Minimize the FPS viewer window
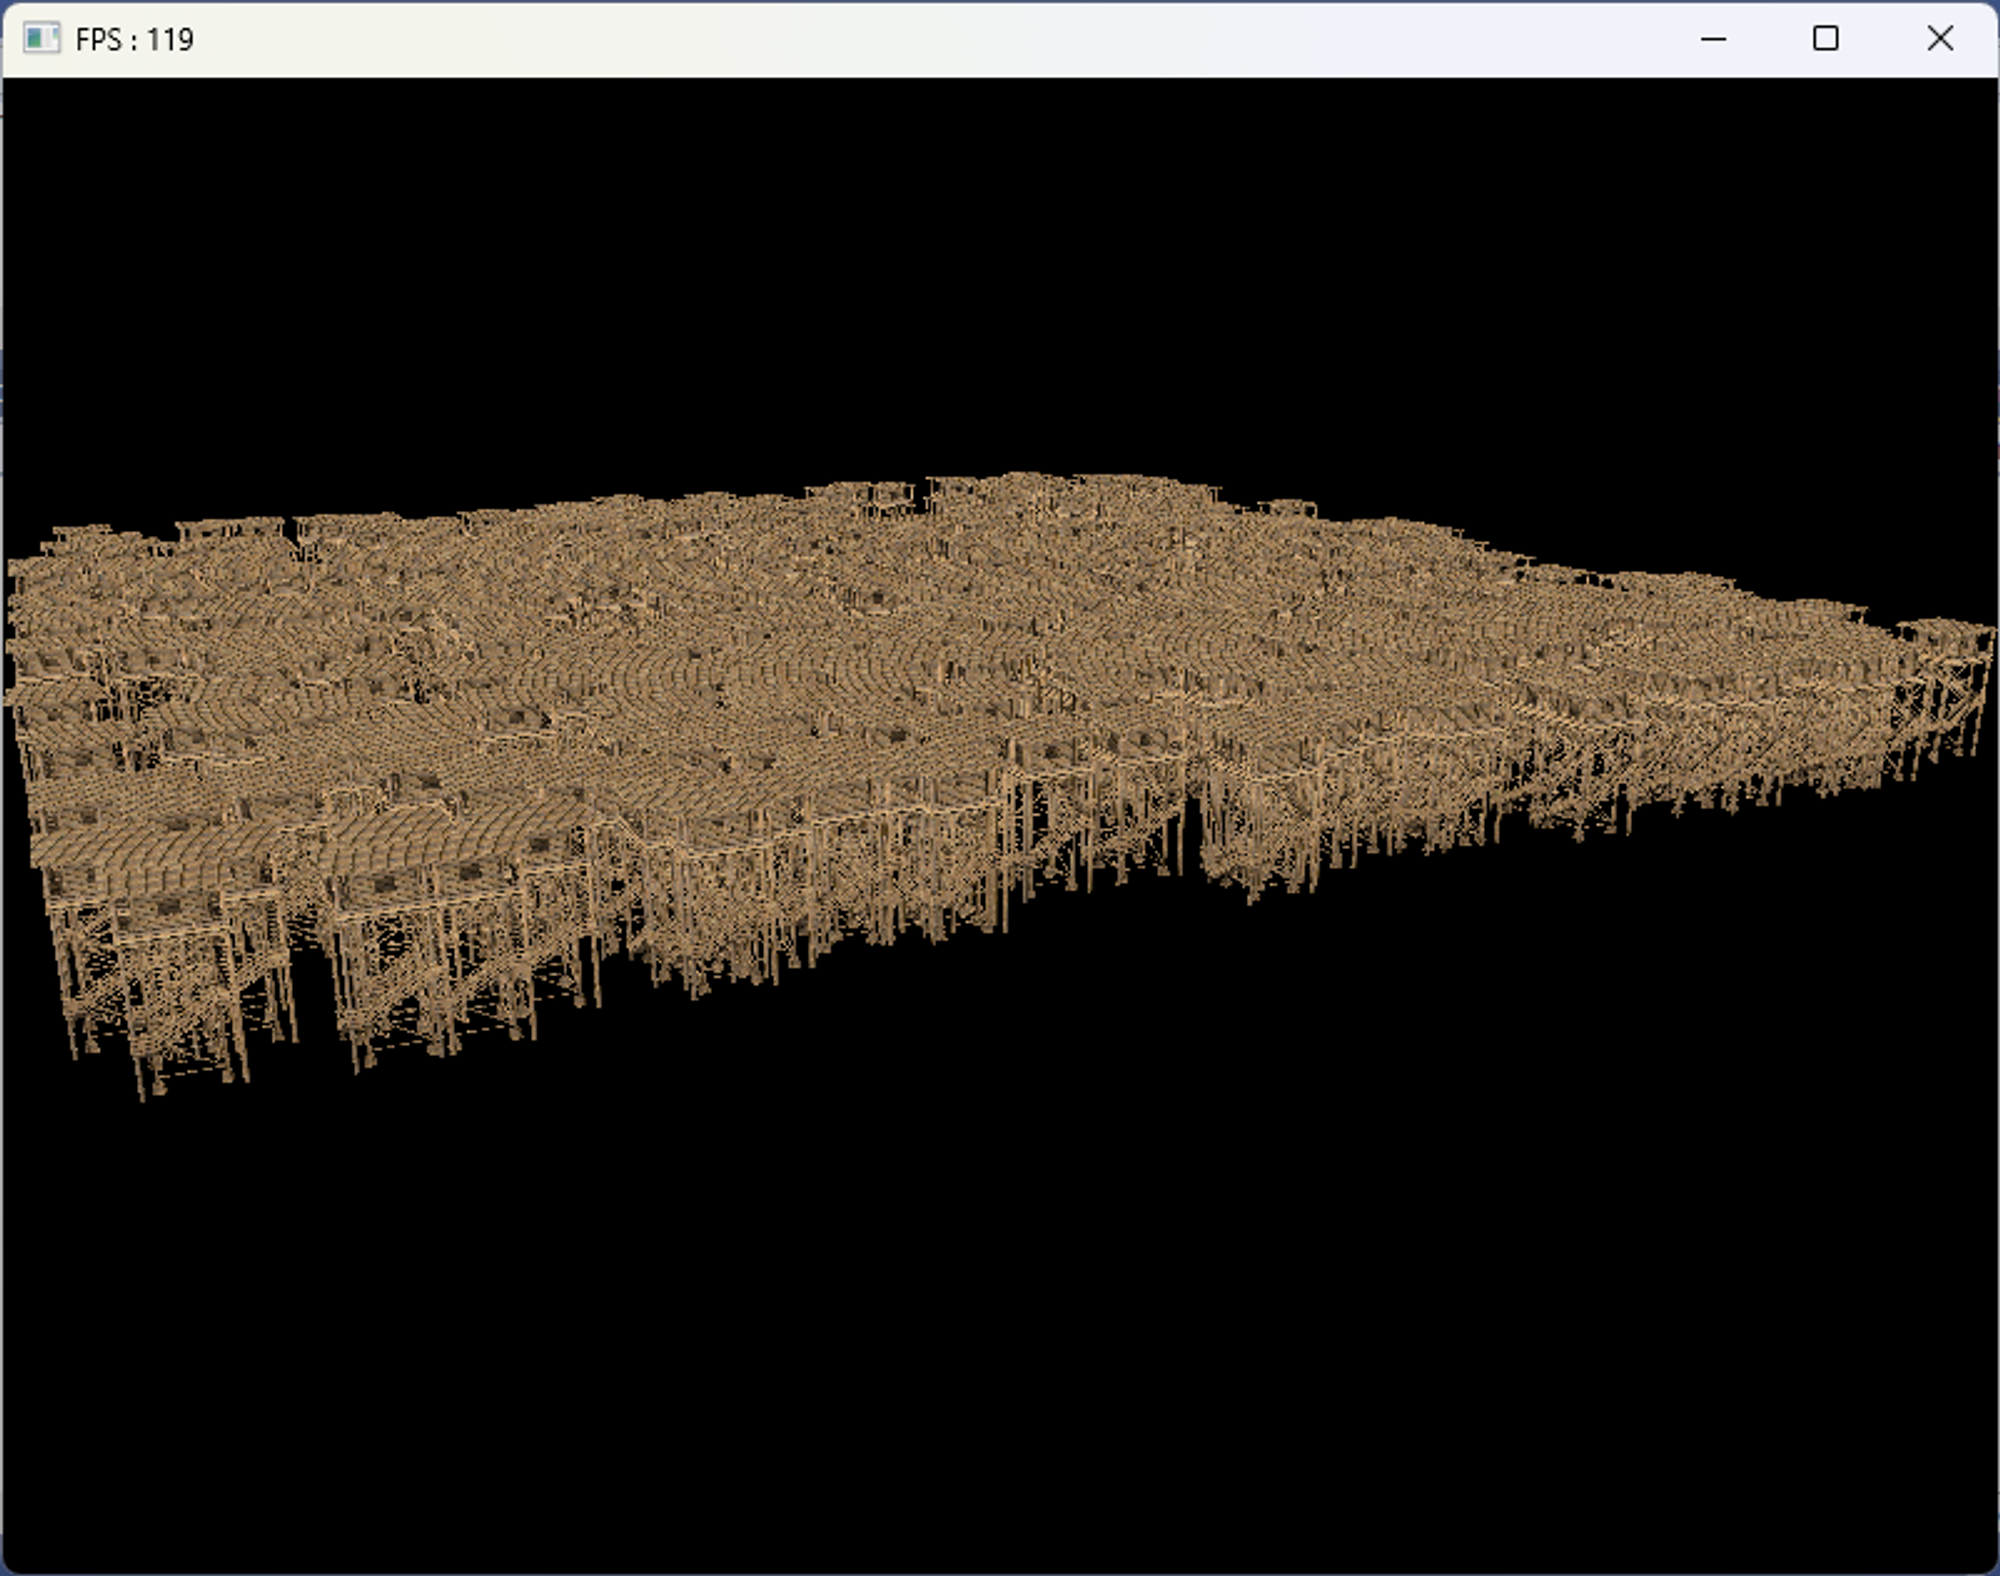This screenshot has width=2000, height=1576. 1713,39
